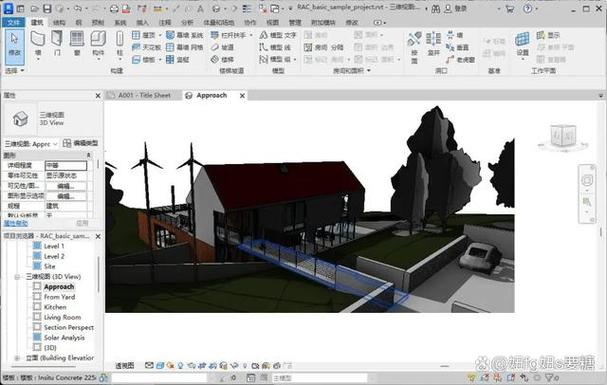This screenshot has width=607, height=385.
Task: Open the 栏杆扶手 (Railing) dropdown arrow
Action: 251,35
